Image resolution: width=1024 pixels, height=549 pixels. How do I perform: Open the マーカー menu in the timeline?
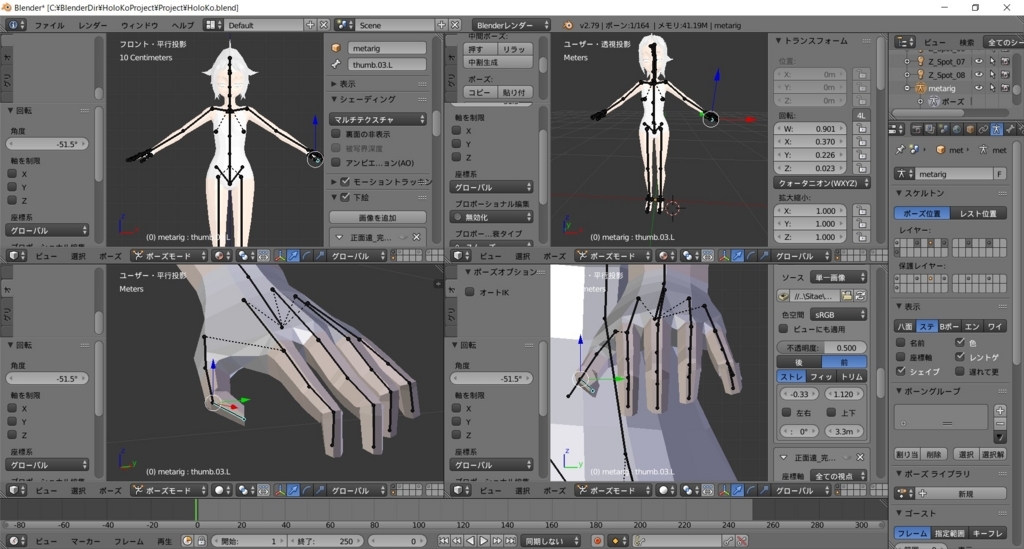pos(86,541)
